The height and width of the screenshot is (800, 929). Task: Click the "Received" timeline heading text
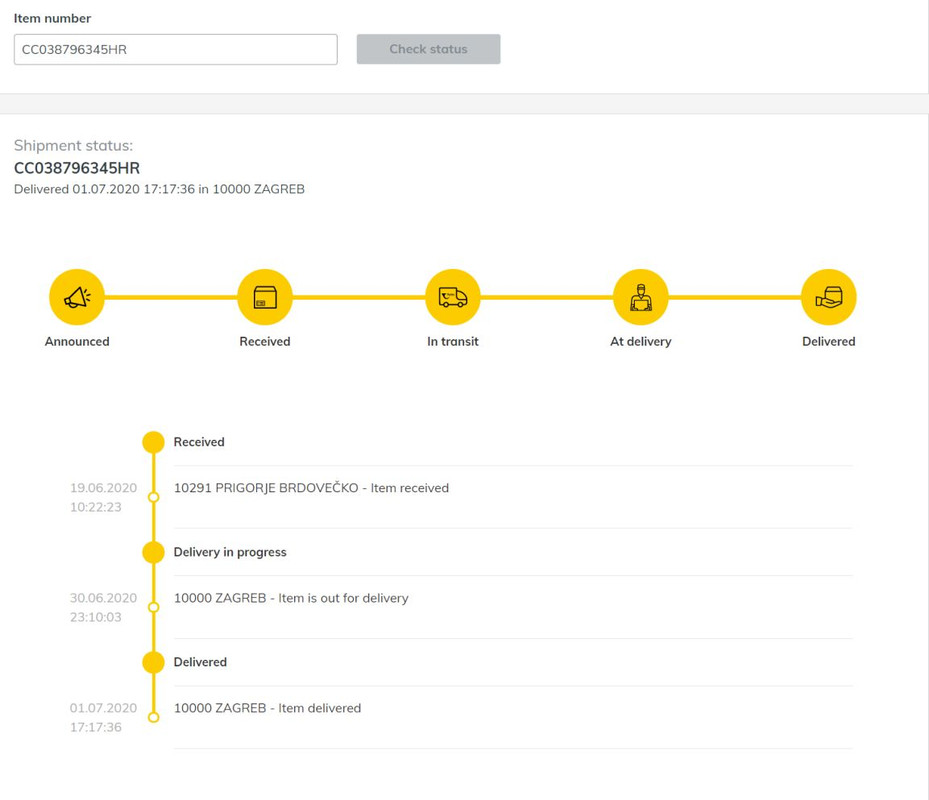(x=199, y=442)
